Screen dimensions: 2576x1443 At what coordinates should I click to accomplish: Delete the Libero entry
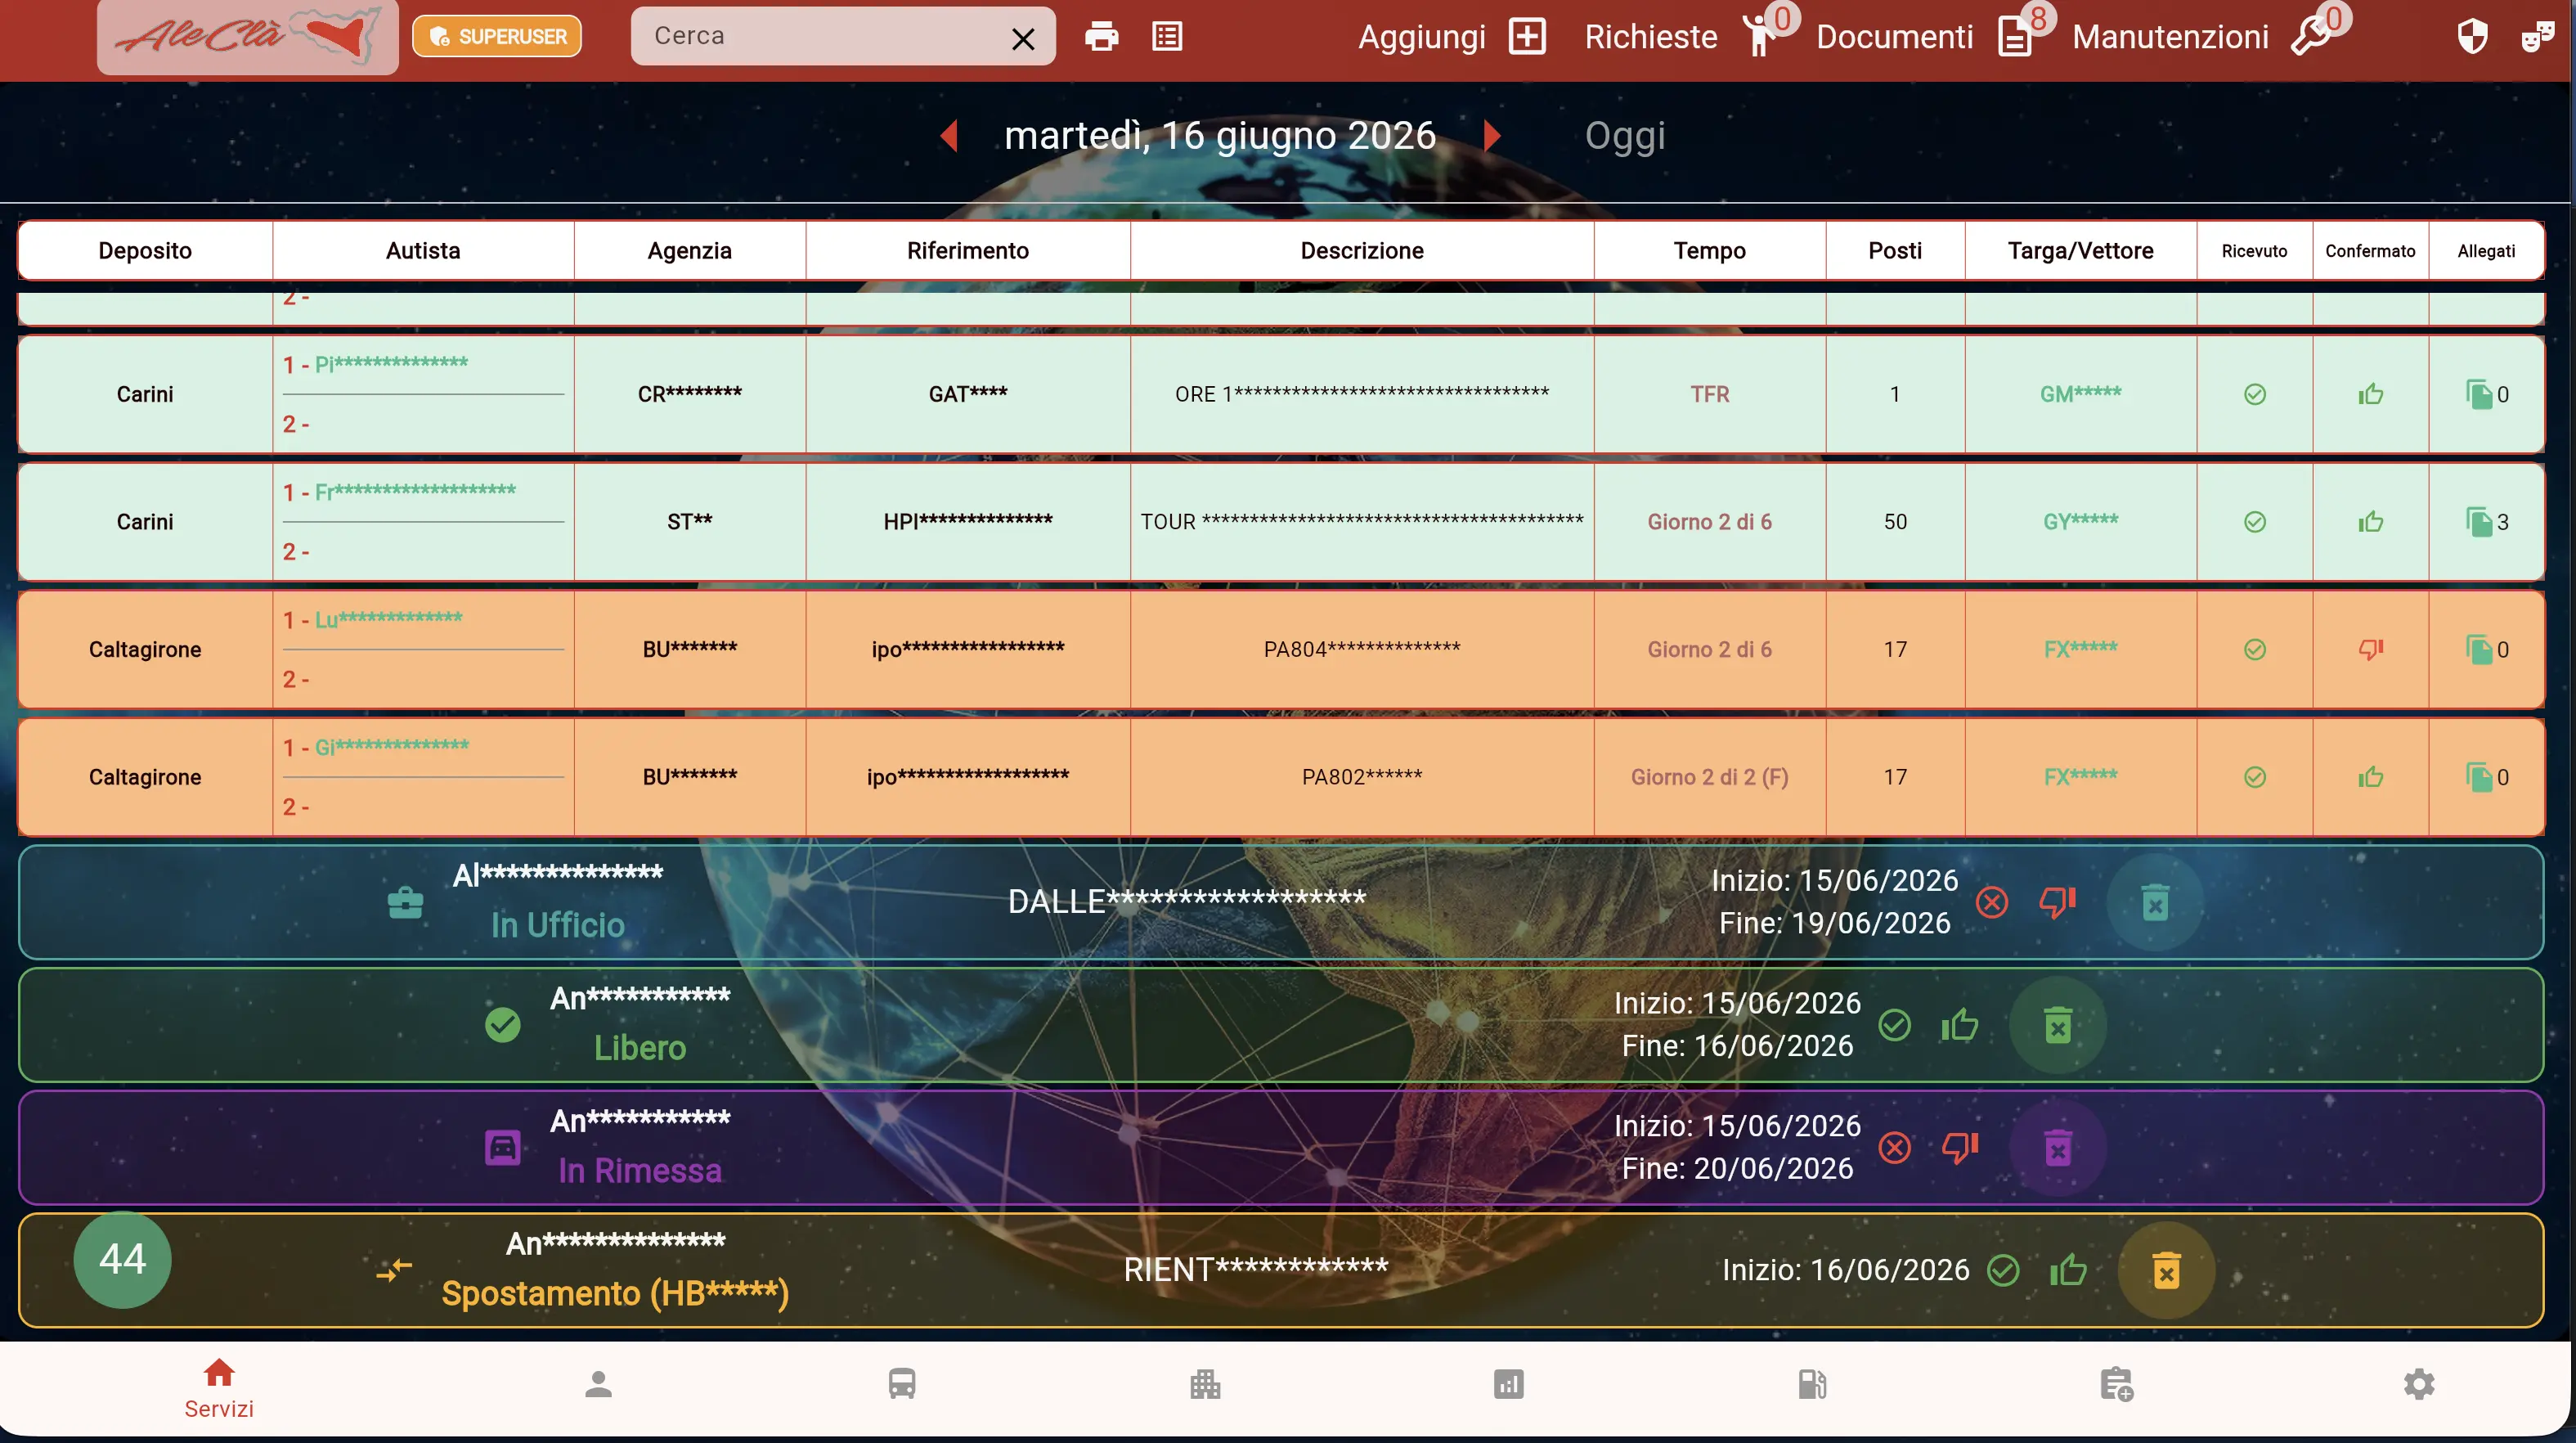(x=2057, y=1026)
